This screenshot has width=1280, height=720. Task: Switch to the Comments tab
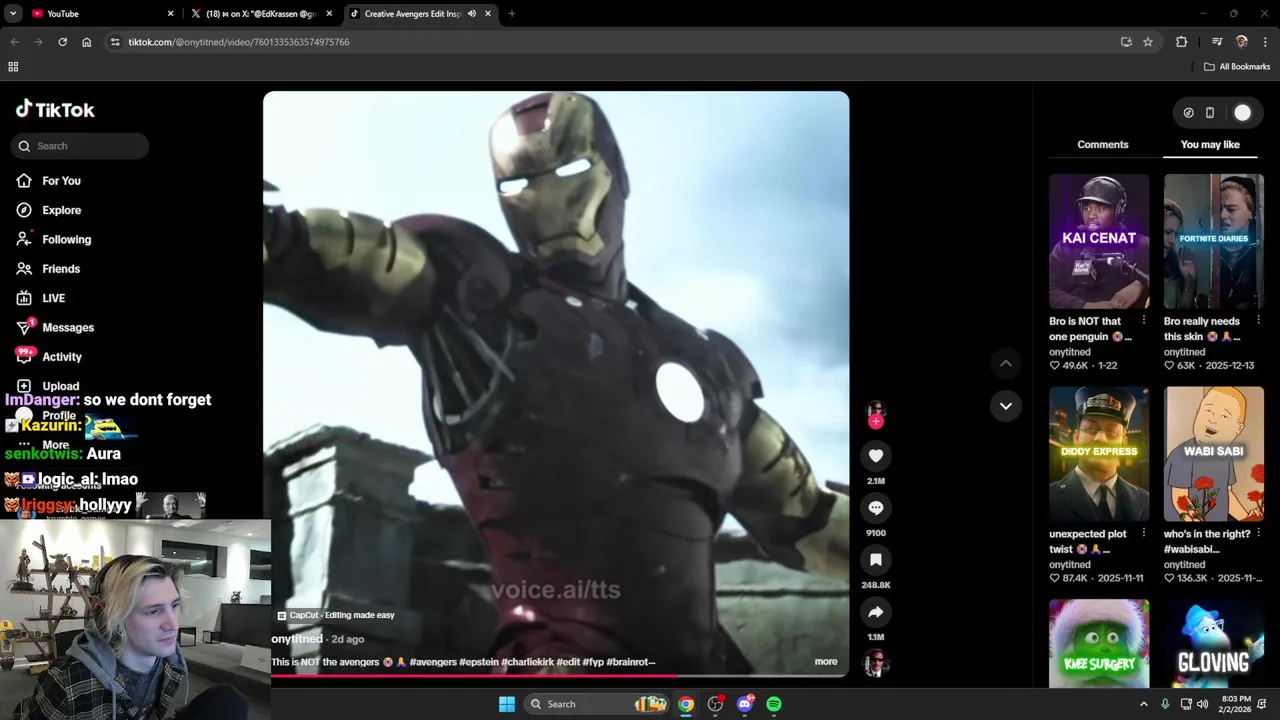(x=1103, y=145)
